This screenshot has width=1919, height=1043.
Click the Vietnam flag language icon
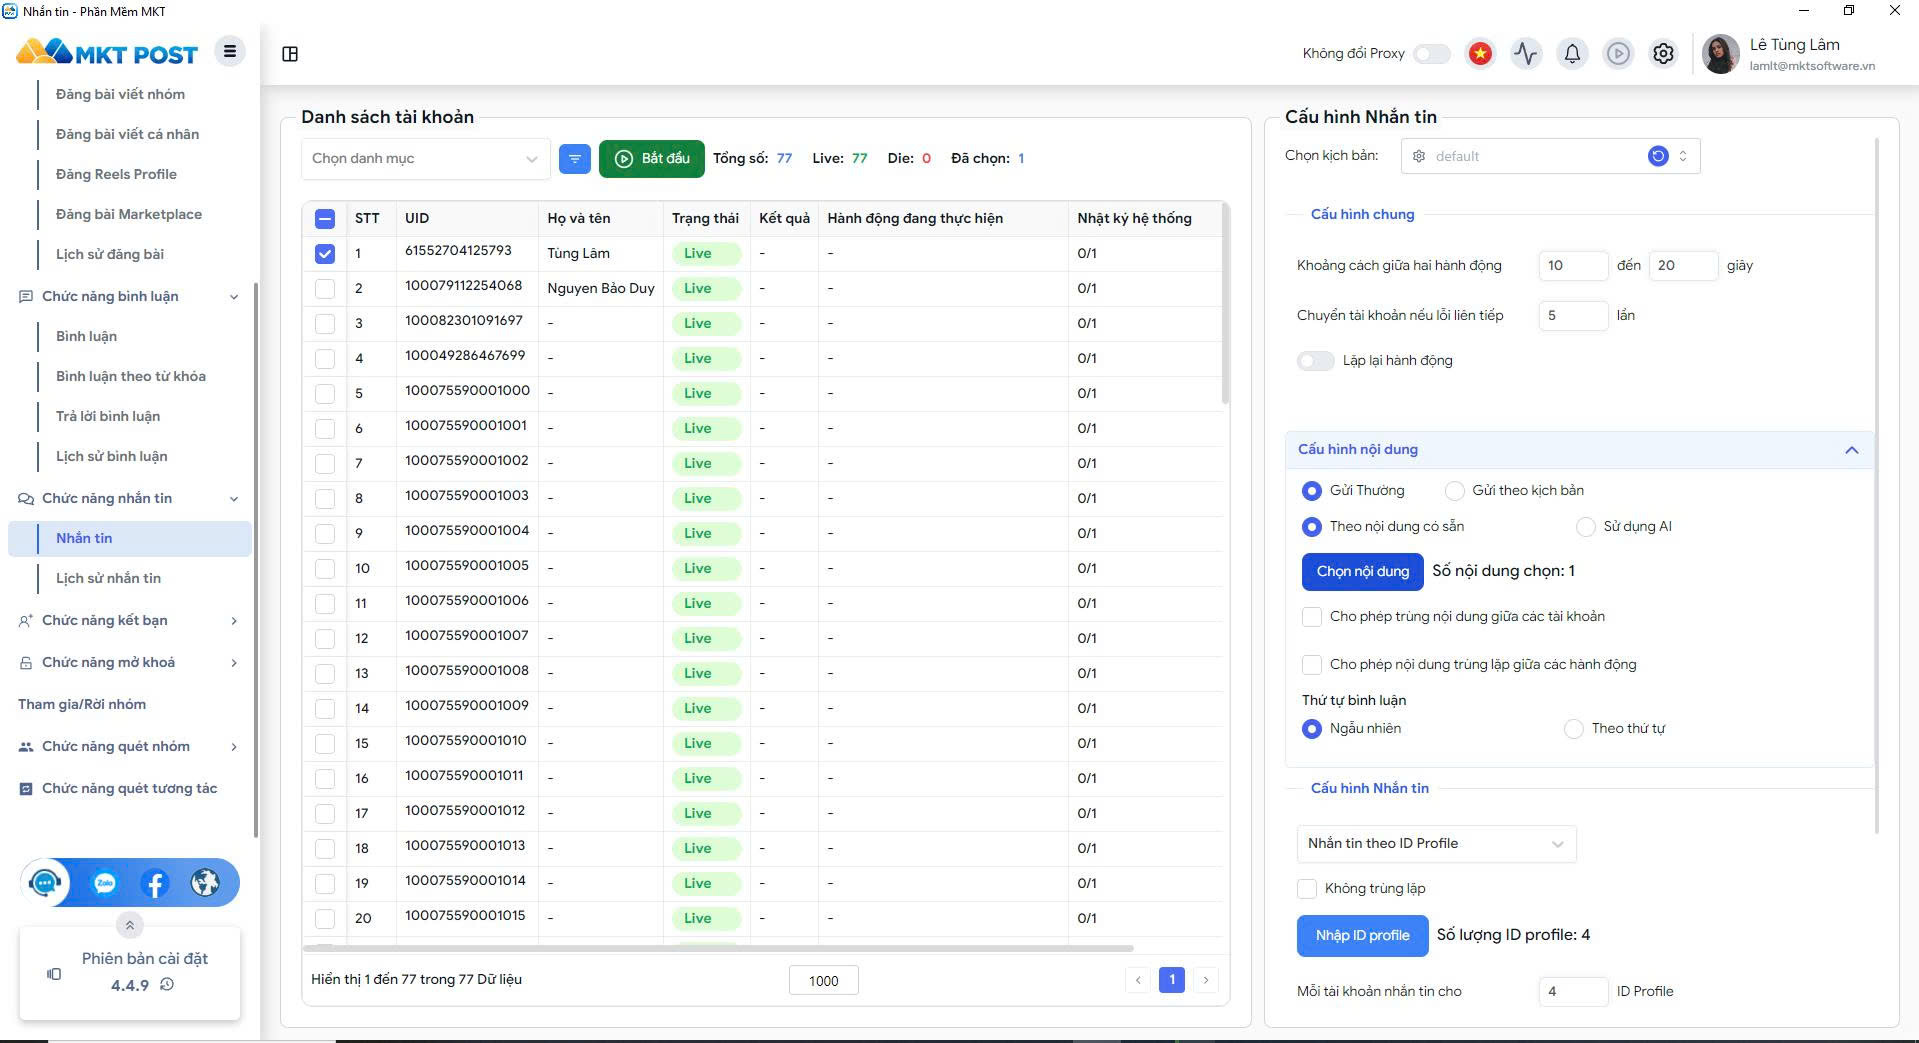(1480, 53)
